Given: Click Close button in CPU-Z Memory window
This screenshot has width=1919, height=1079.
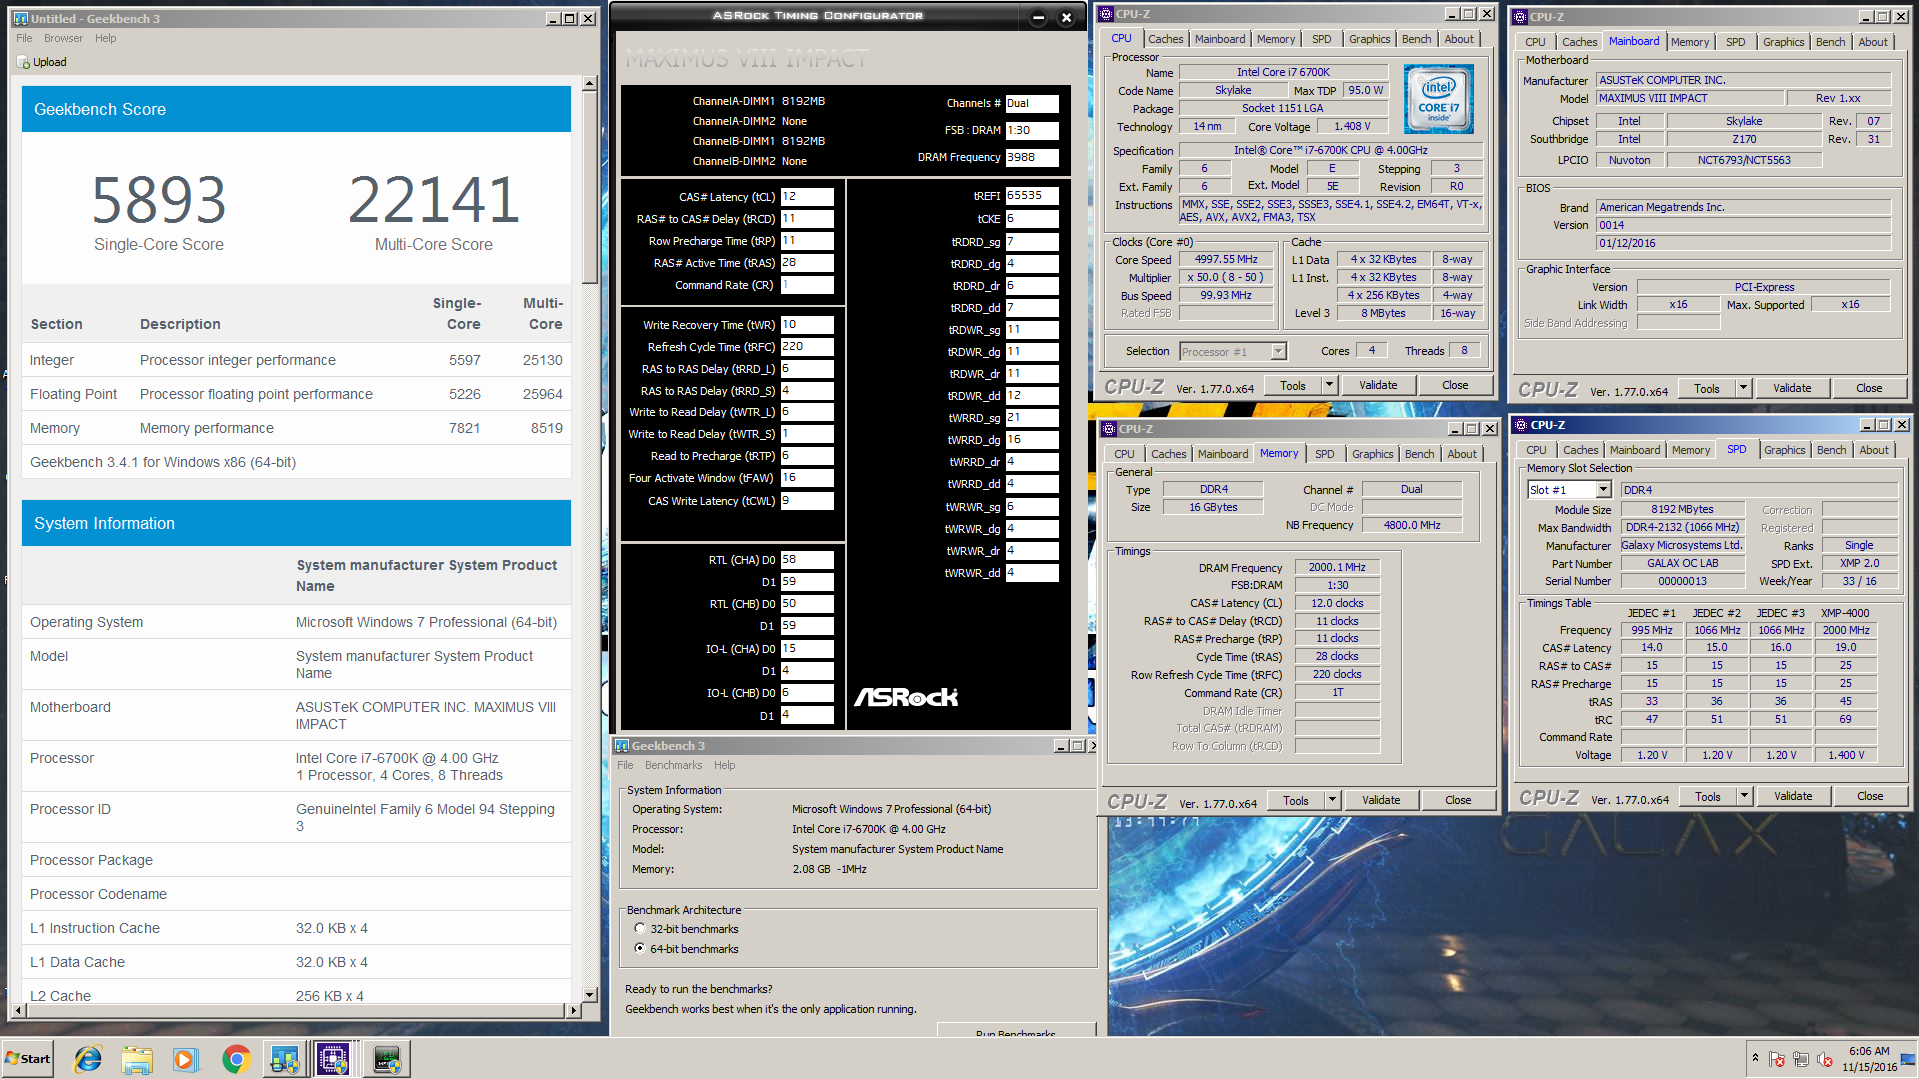Looking at the screenshot, I should click(1458, 800).
